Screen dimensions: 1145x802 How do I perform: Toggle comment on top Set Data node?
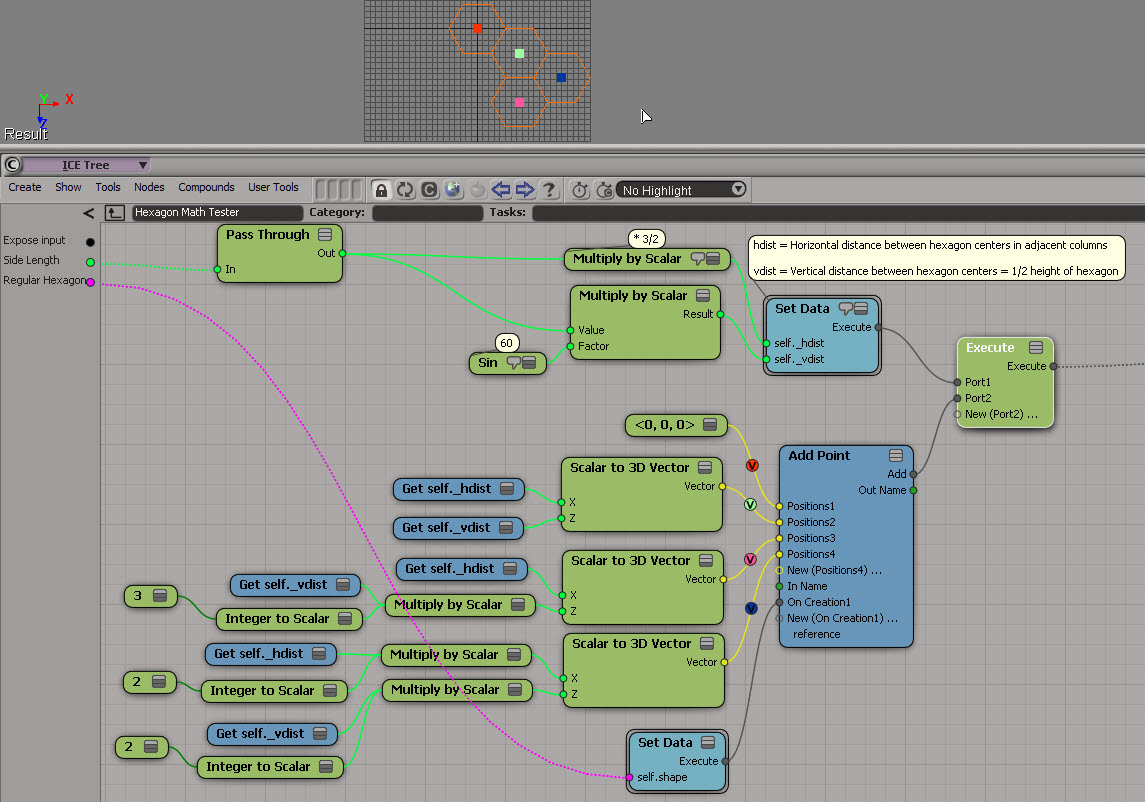pyautogui.click(x=844, y=309)
